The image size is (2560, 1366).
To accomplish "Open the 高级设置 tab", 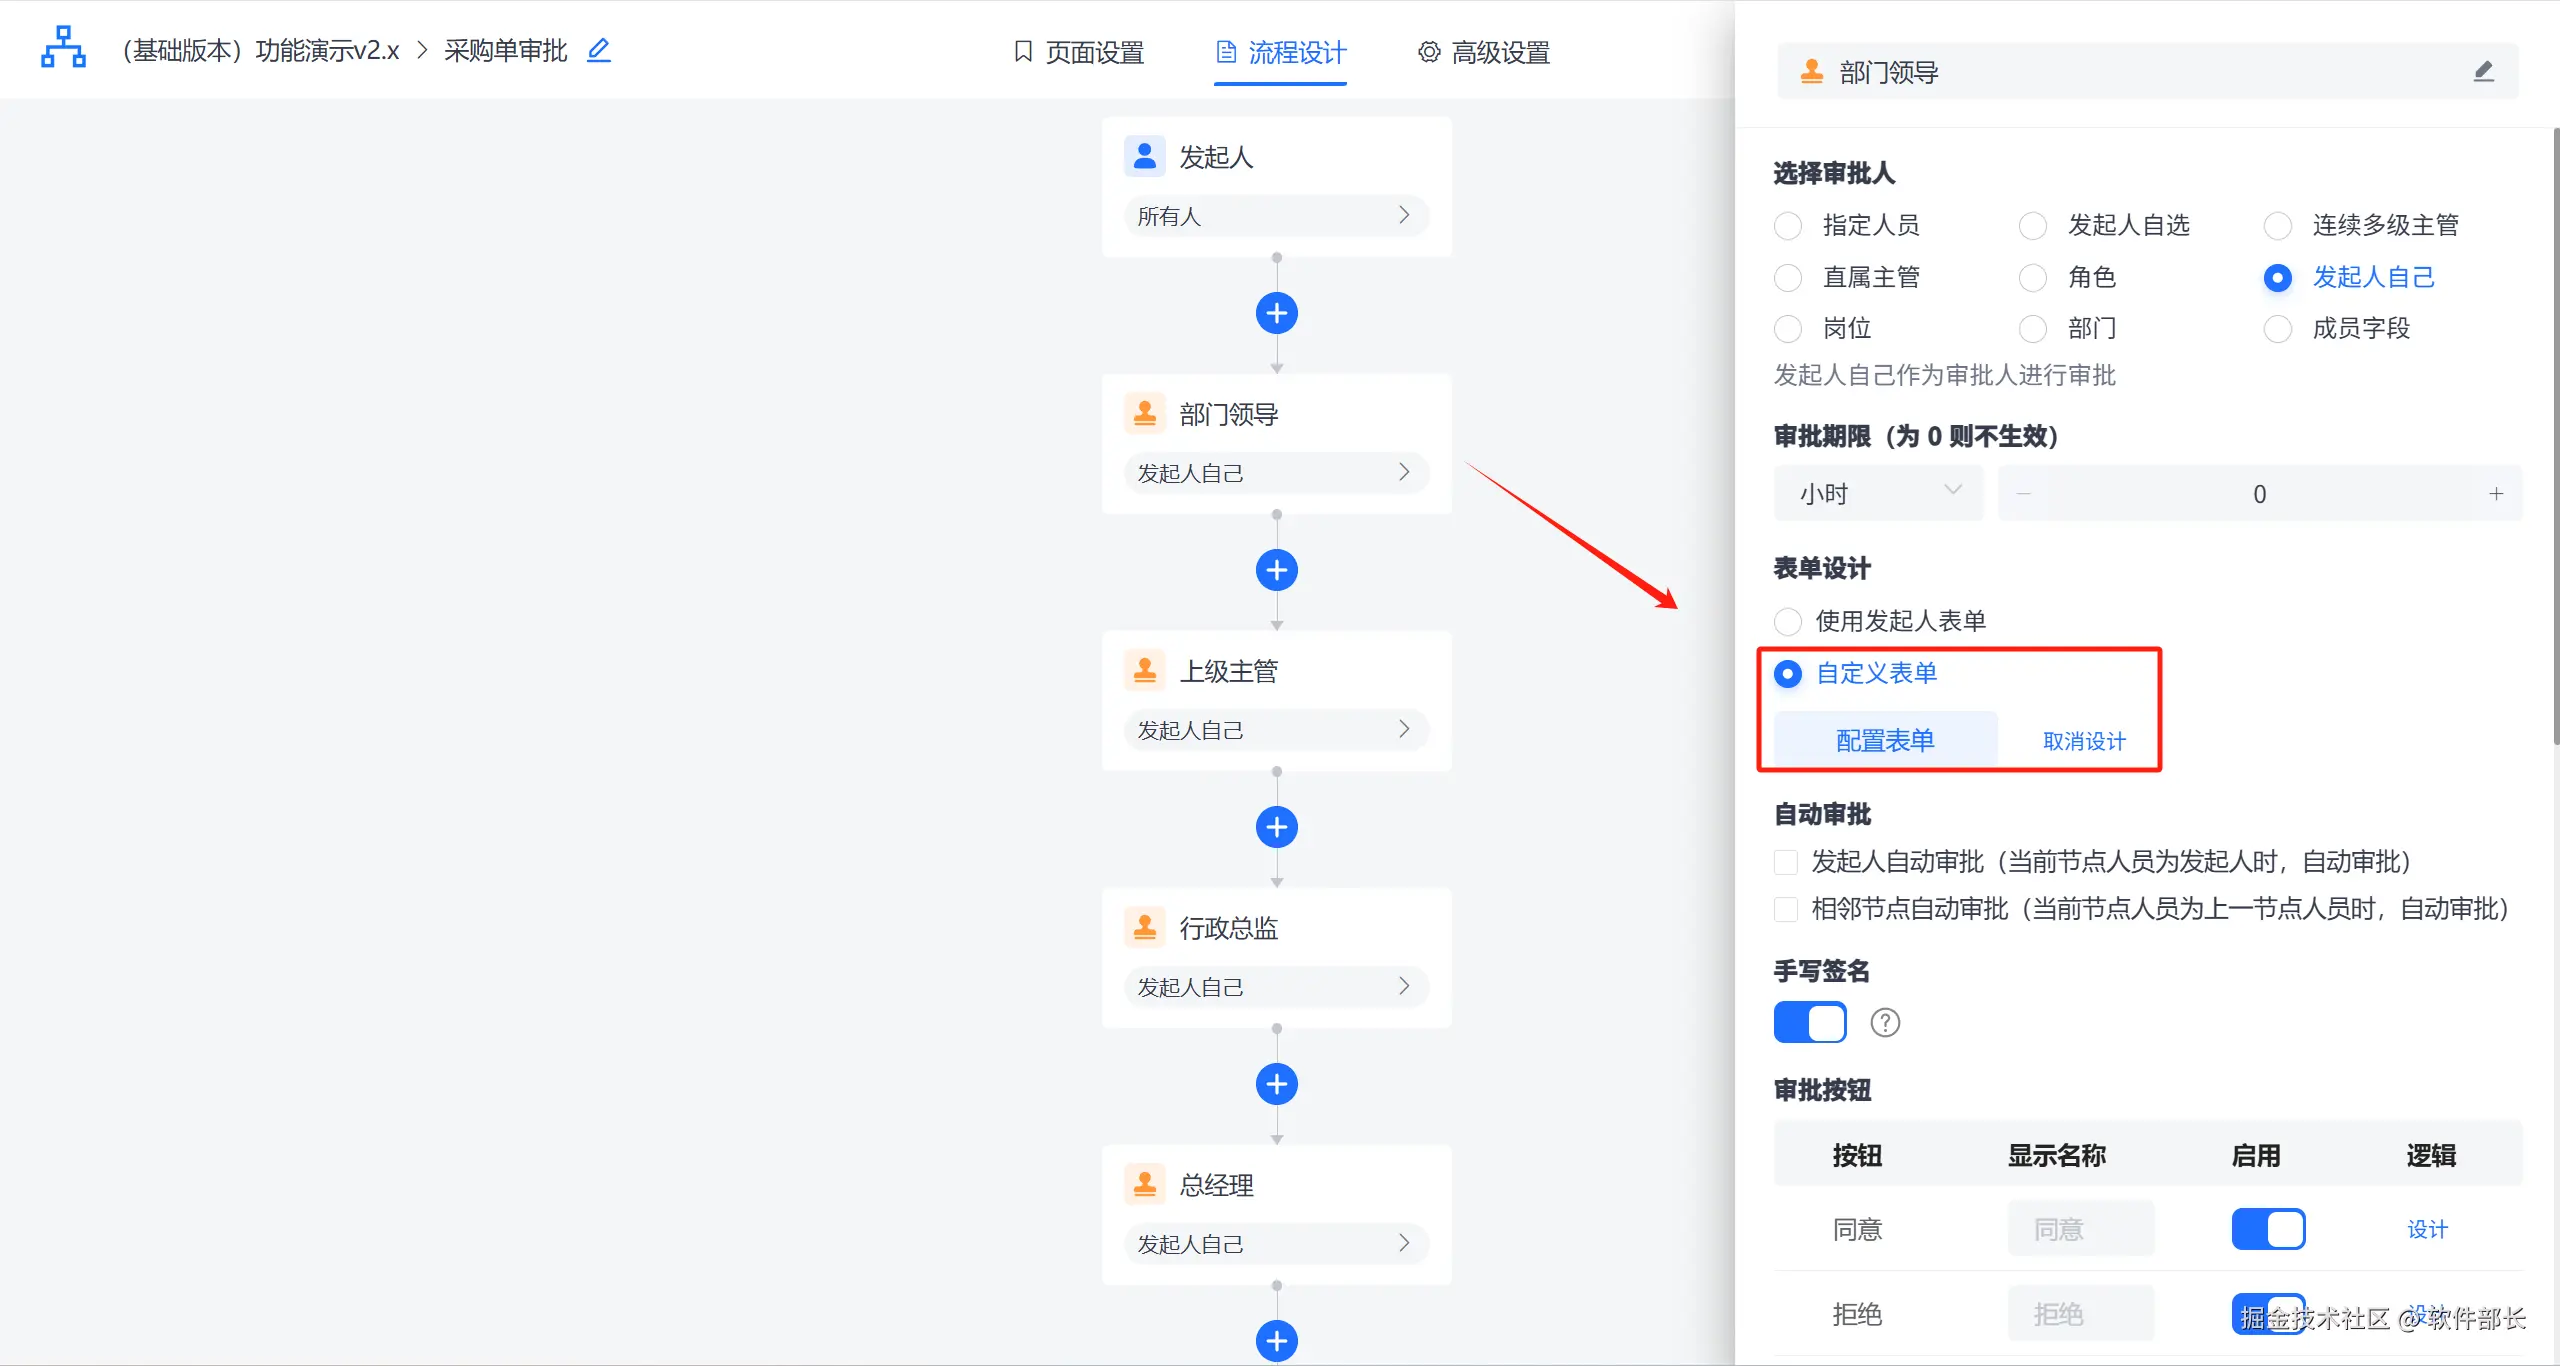I will point(1484,52).
